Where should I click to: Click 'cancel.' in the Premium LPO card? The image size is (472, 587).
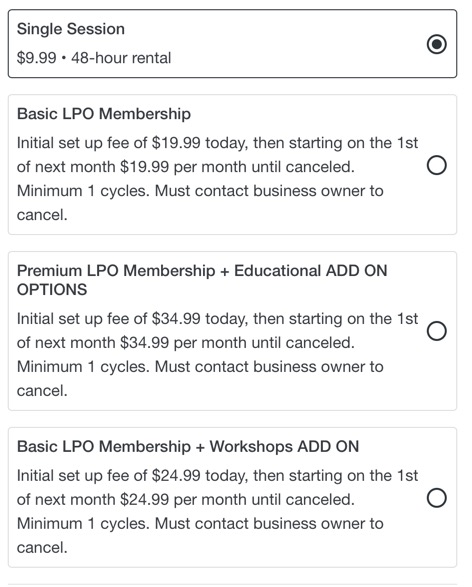pos(42,391)
